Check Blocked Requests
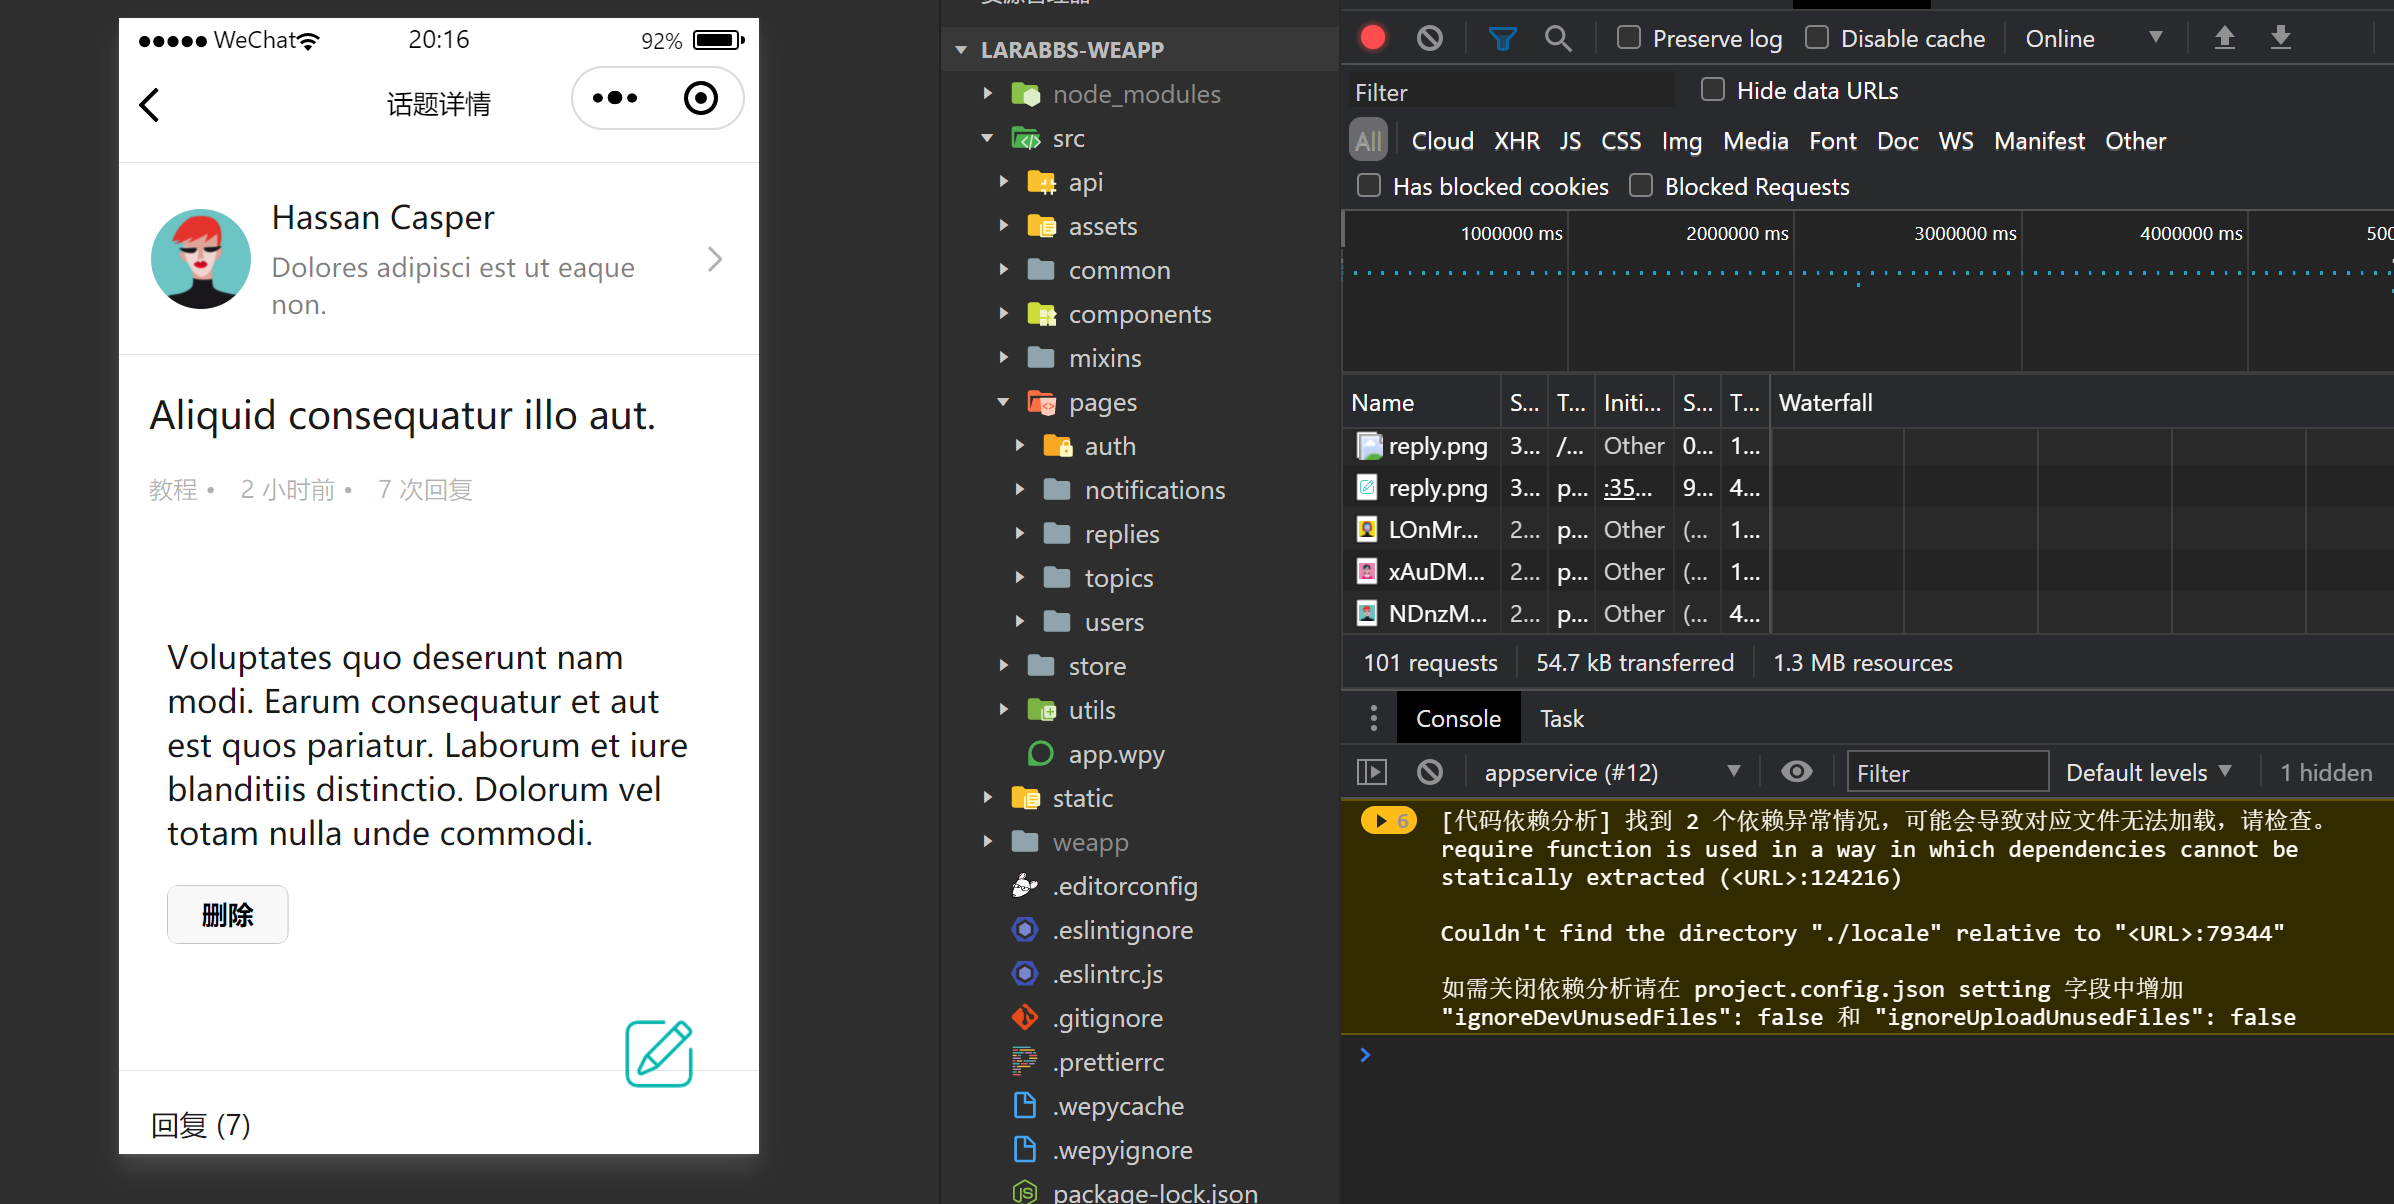The image size is (2394, 1204). pyautogui.click(x=1641, y=186)
